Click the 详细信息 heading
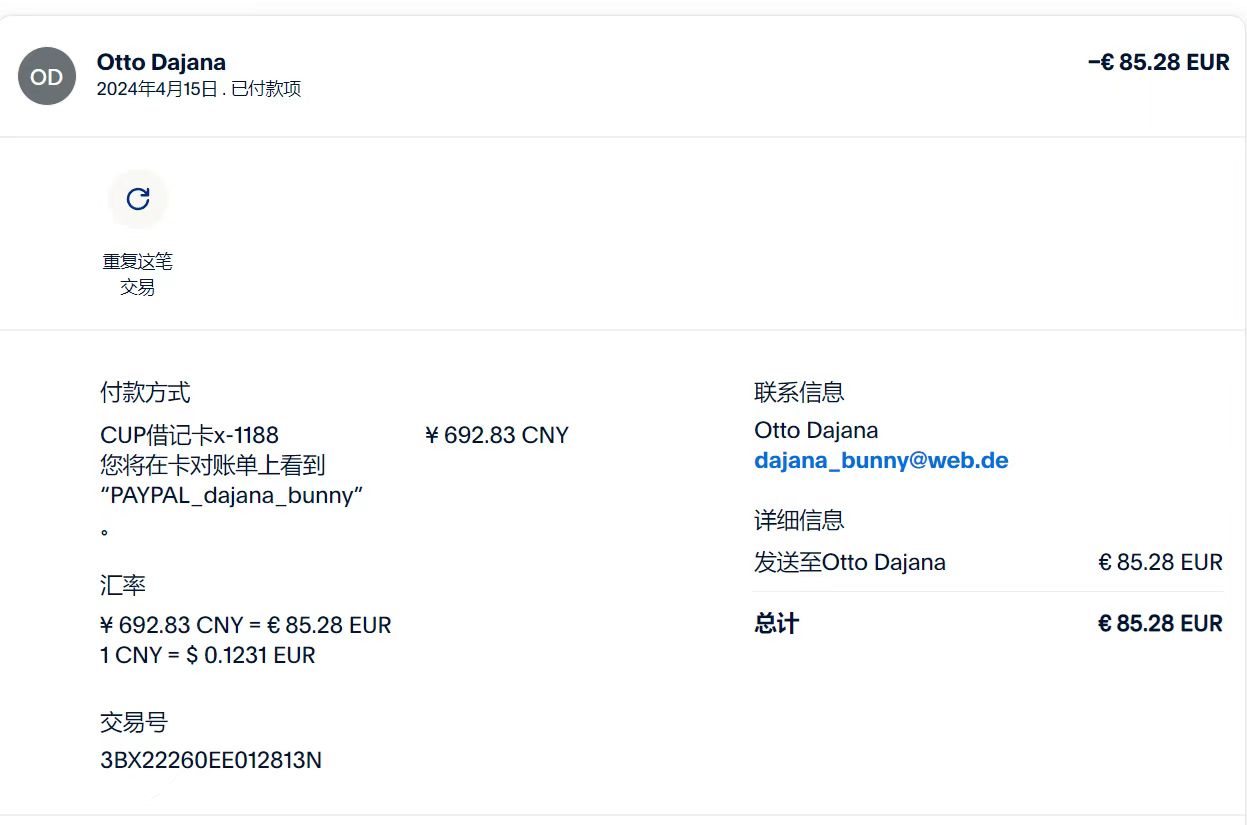This screenshot has width=1247, height=825. point(799,520)
